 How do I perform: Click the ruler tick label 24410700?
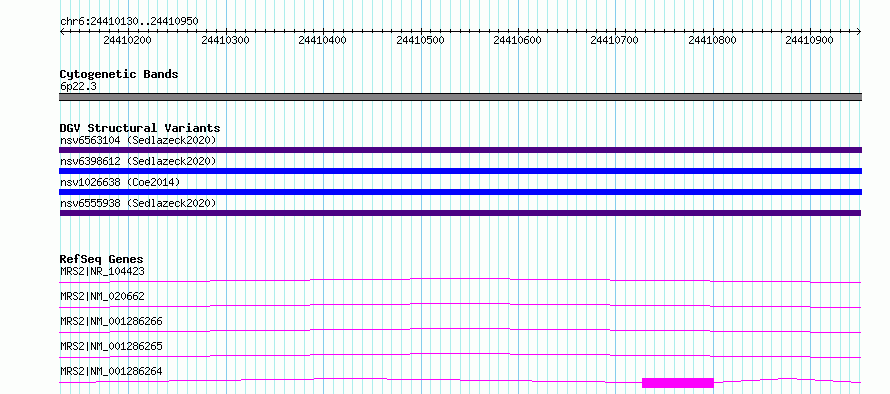(x=615, y=40)
